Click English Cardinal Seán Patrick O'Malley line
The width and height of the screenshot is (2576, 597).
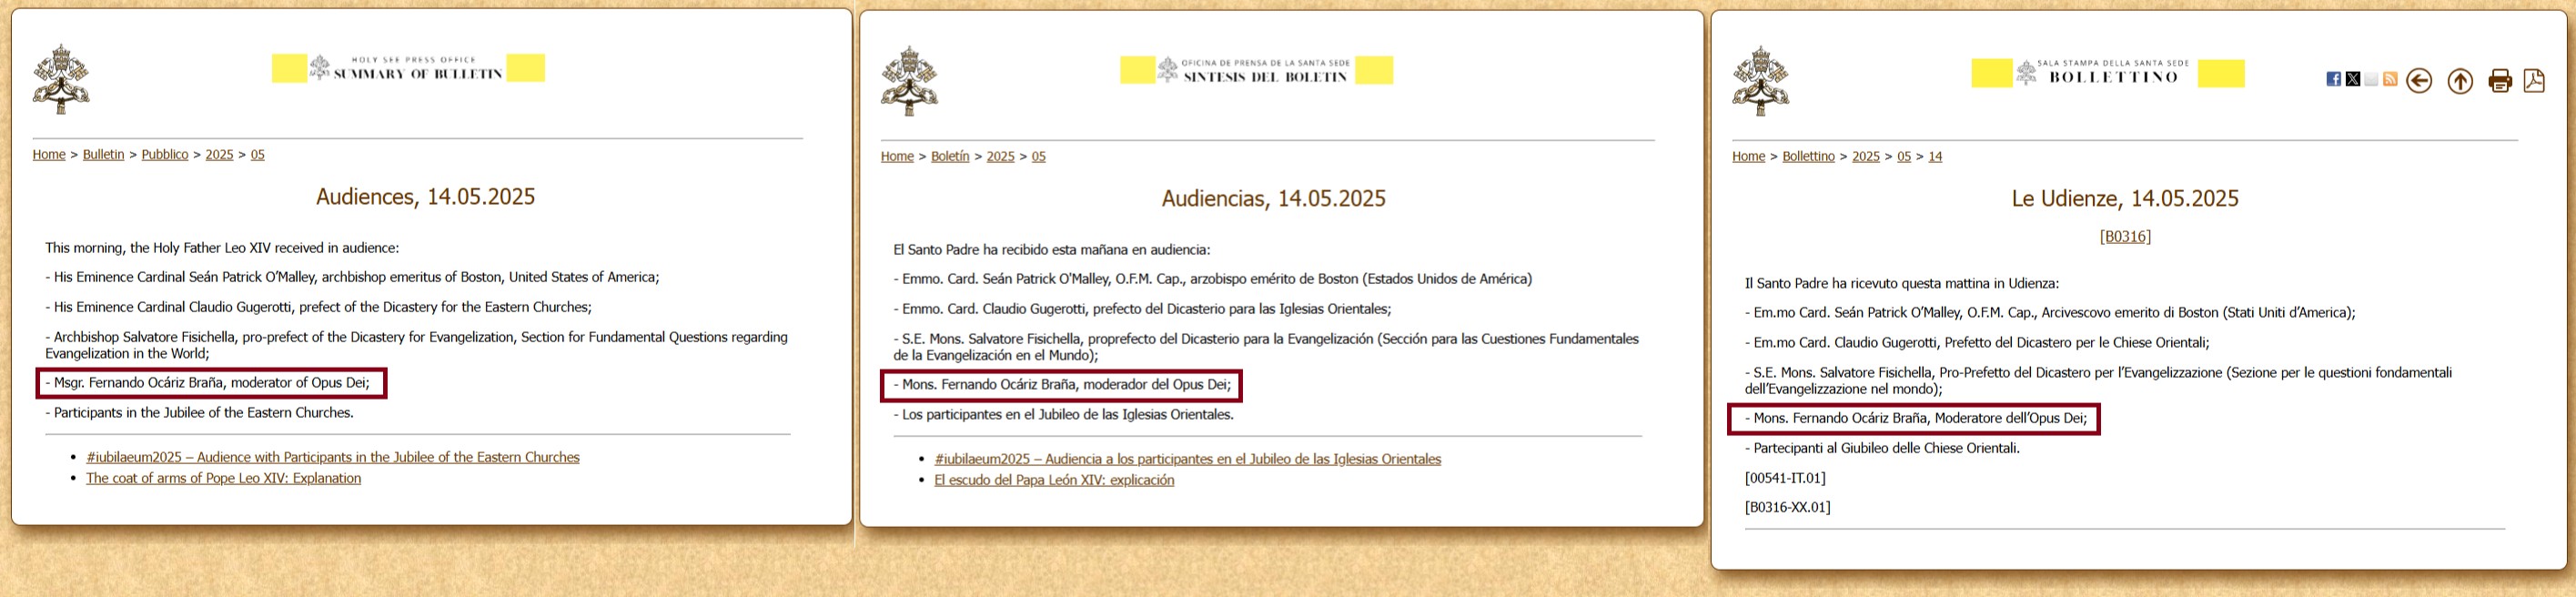click(352, 277)
